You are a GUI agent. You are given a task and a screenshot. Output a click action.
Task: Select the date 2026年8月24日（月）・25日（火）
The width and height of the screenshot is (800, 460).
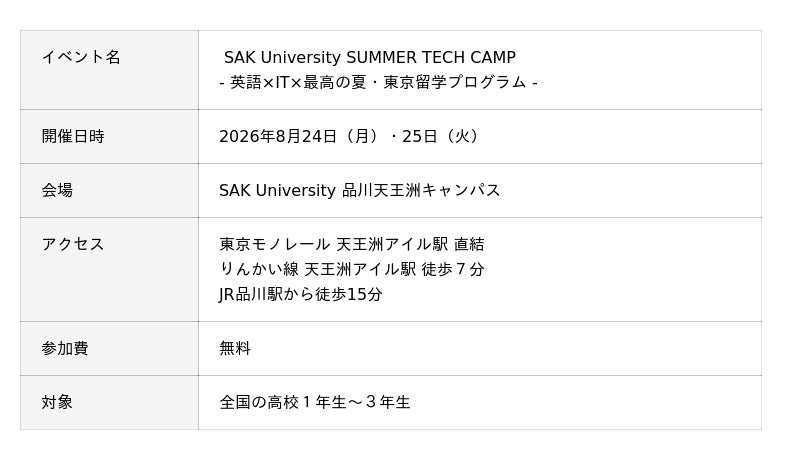351,137
